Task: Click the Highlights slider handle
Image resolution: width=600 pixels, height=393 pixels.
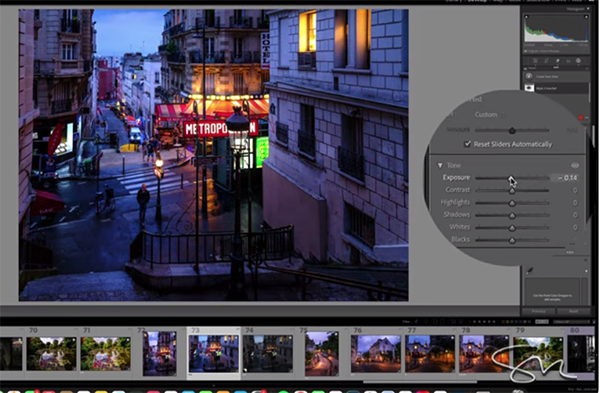Action: point(512,203)
